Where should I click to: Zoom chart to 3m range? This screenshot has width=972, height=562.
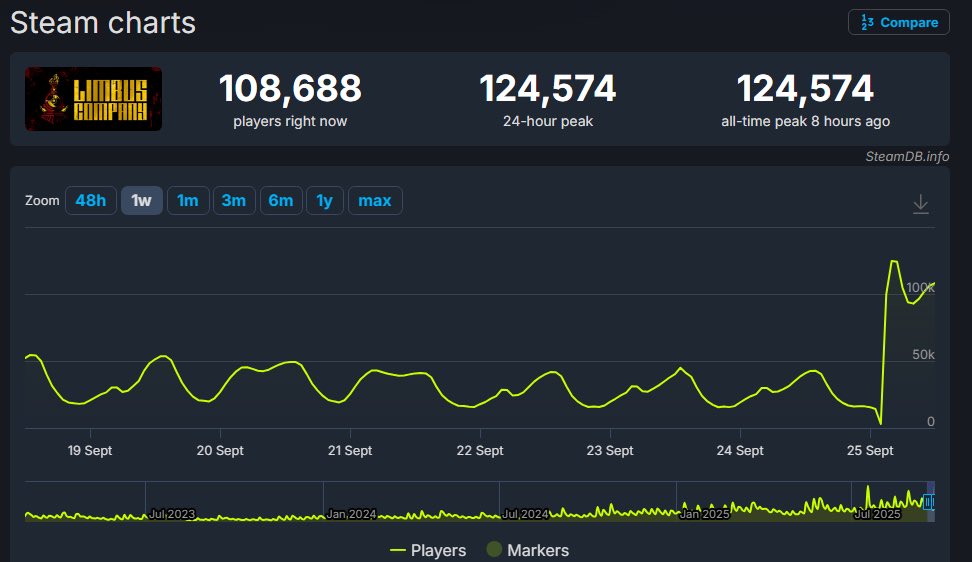(233, 201)
